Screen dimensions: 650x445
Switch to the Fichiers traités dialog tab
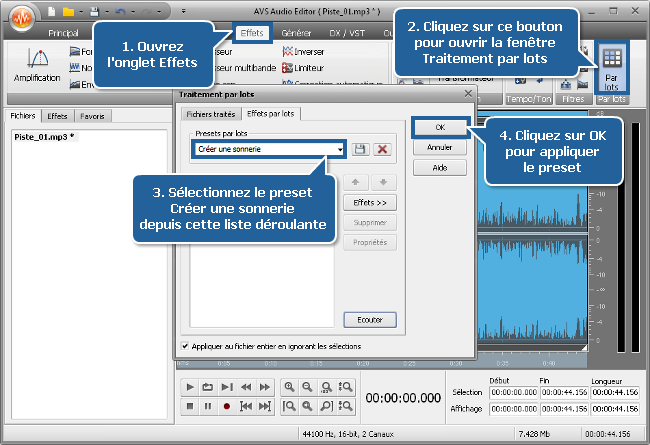[211, 114]
